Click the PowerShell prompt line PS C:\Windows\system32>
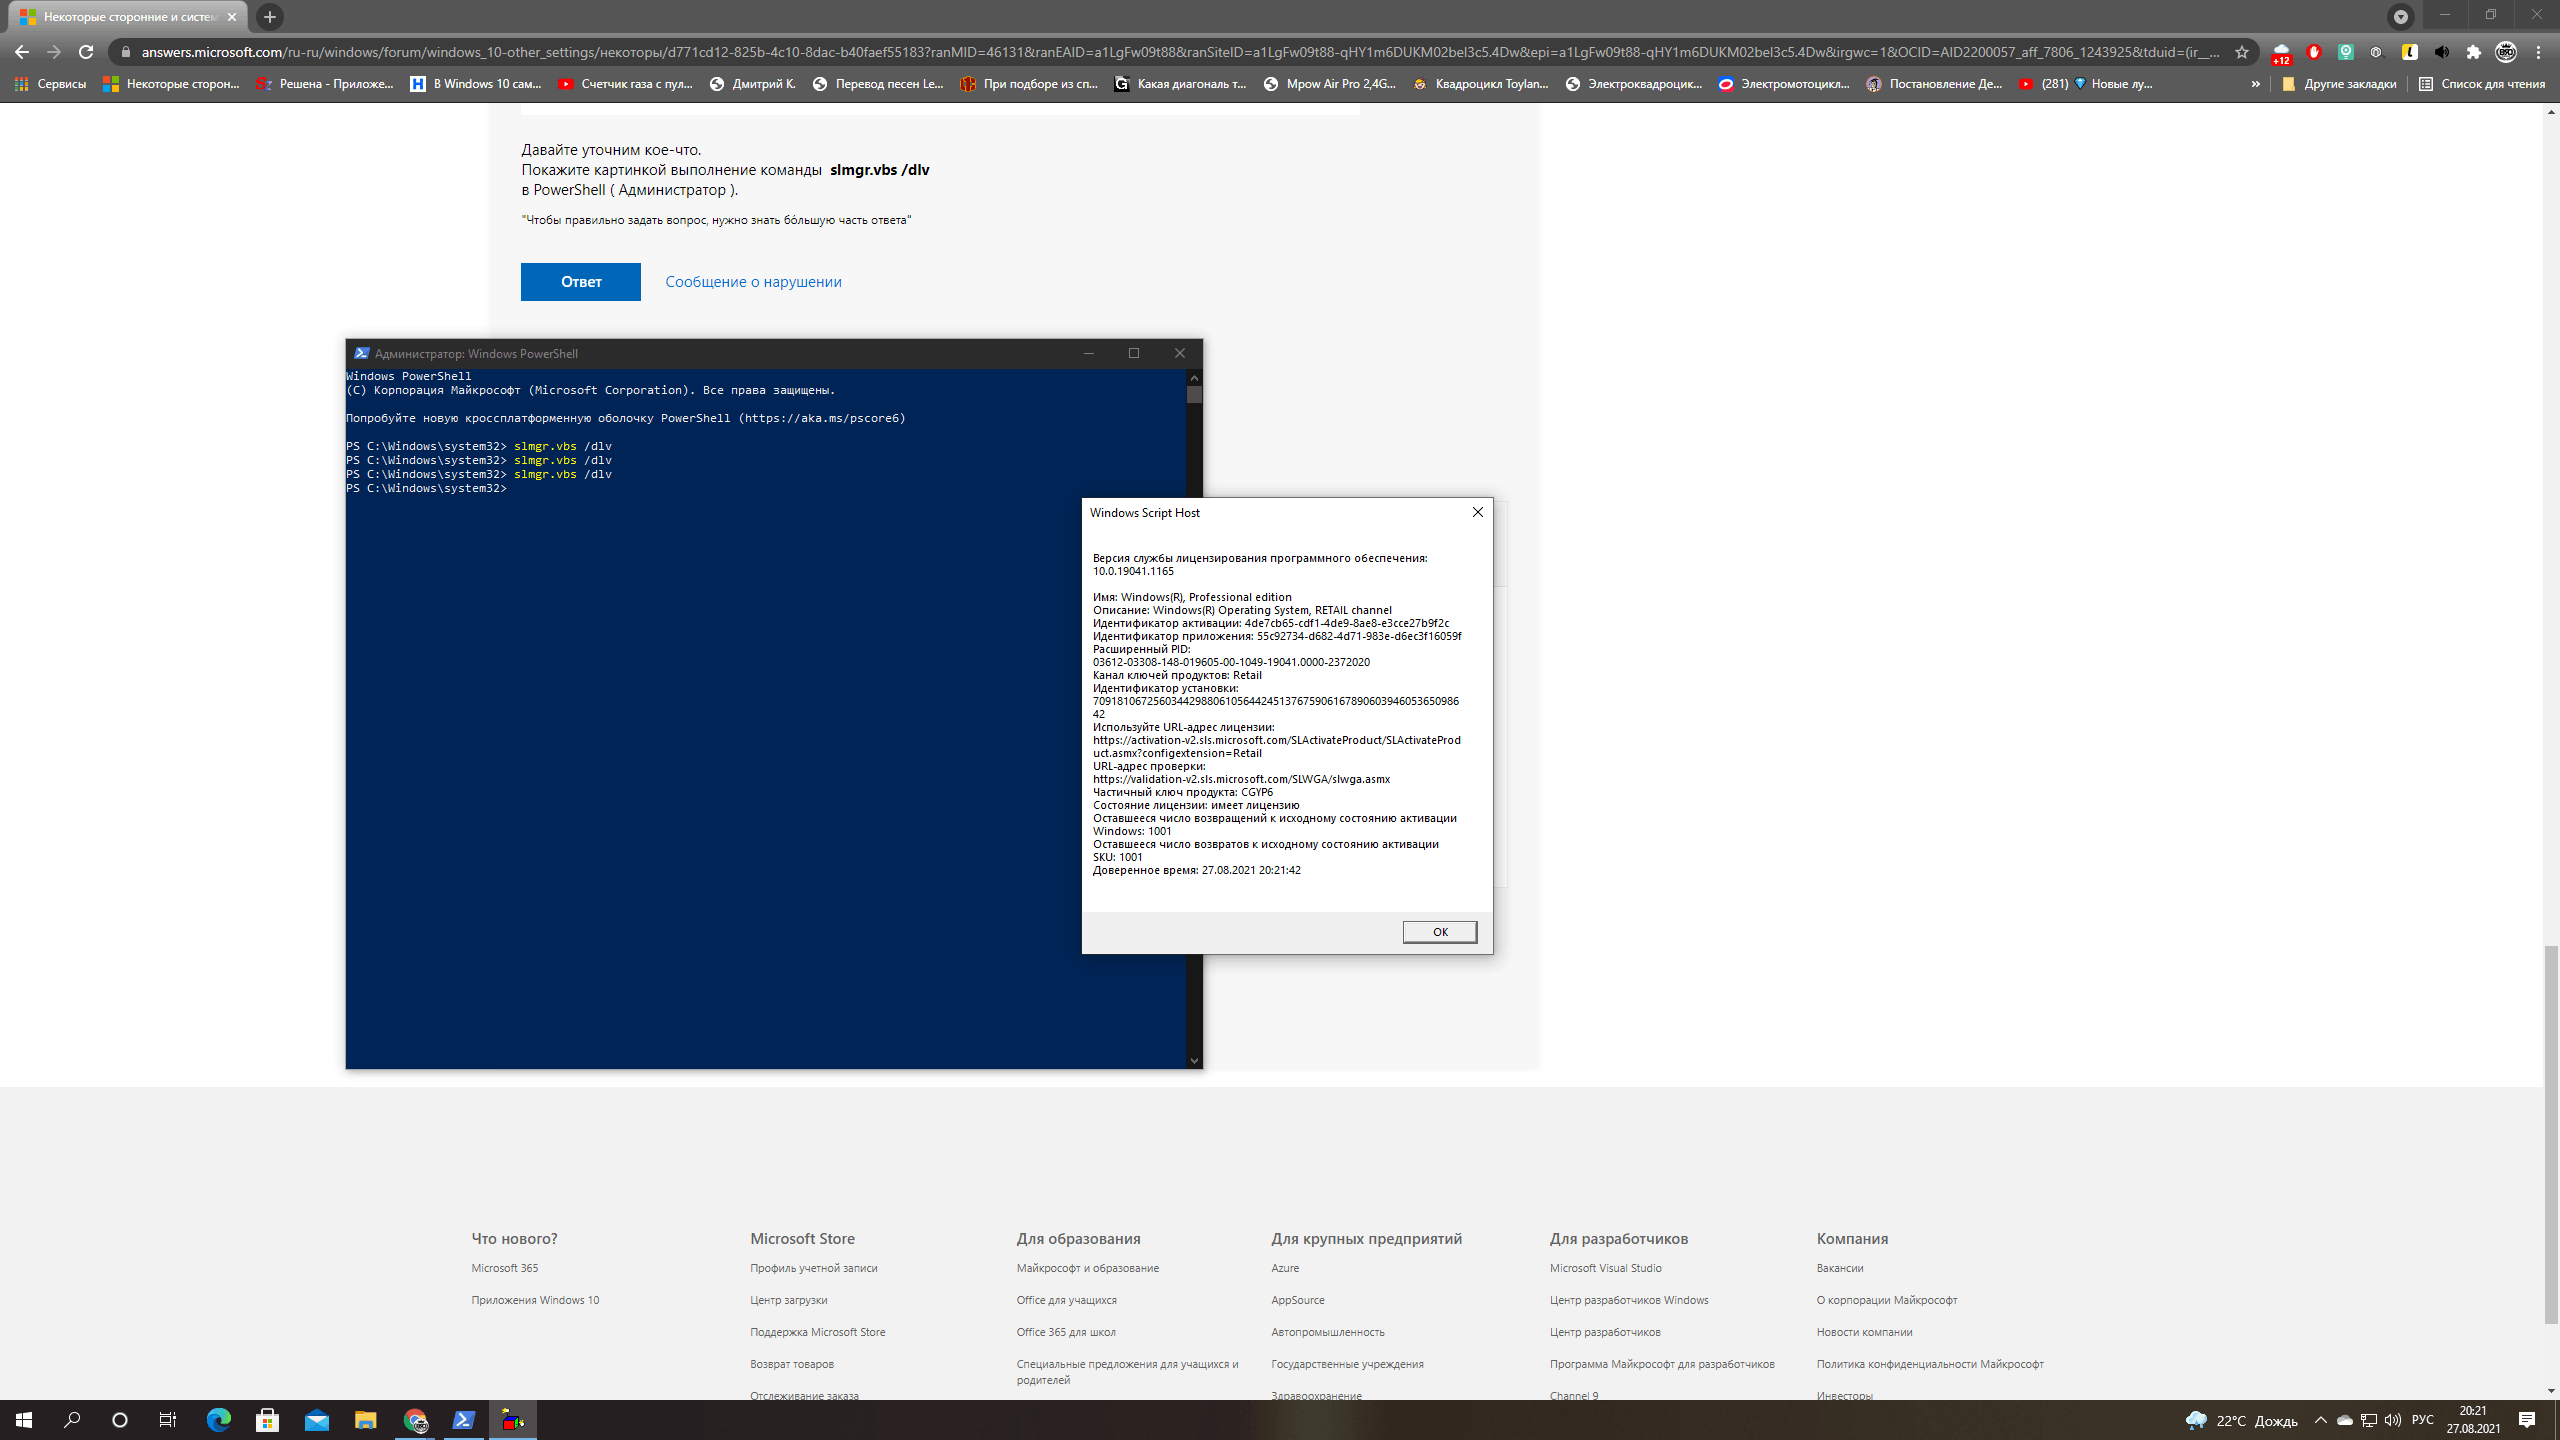 [x=426, y=488]
